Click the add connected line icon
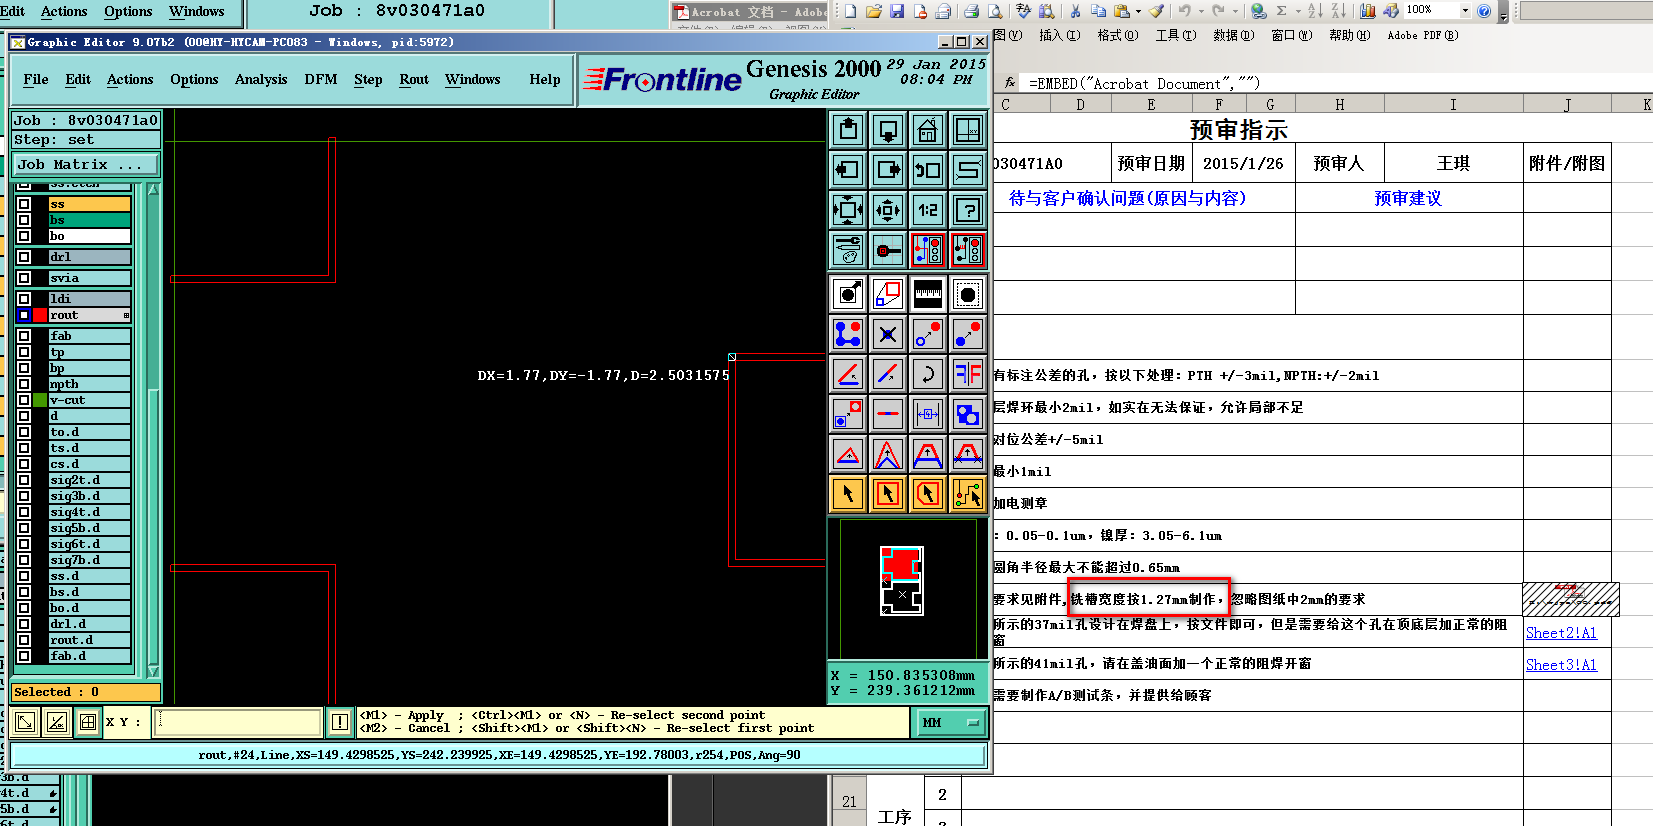Viewport: 1653px width, 826px height. (848, 334)
